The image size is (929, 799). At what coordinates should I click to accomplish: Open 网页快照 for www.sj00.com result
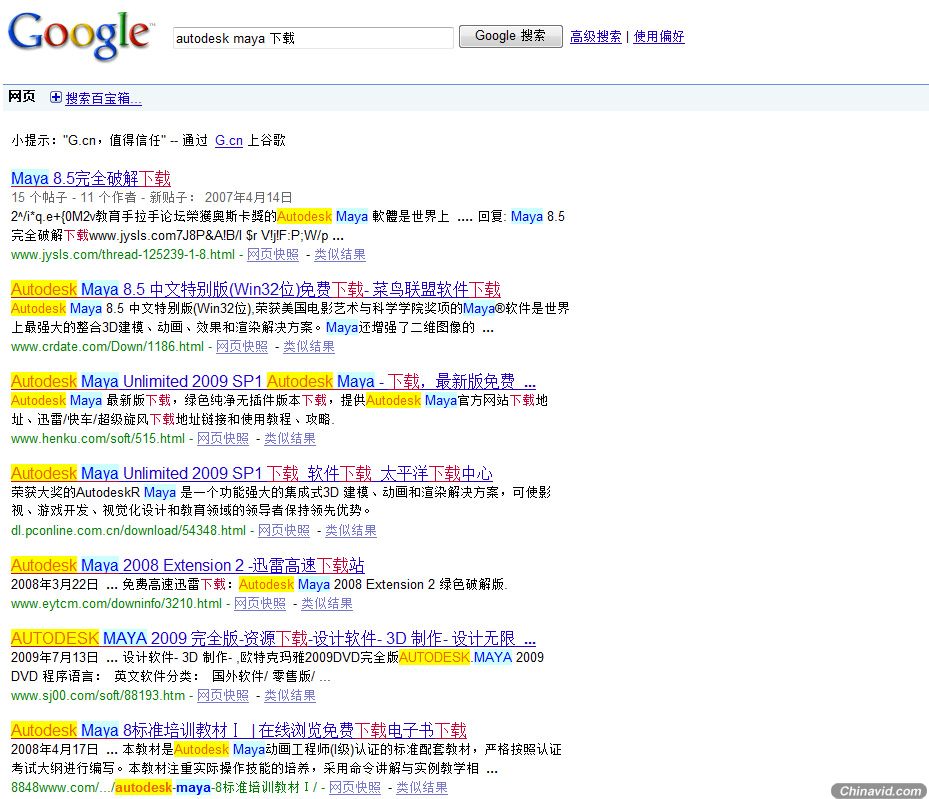(x=223, y=695)
